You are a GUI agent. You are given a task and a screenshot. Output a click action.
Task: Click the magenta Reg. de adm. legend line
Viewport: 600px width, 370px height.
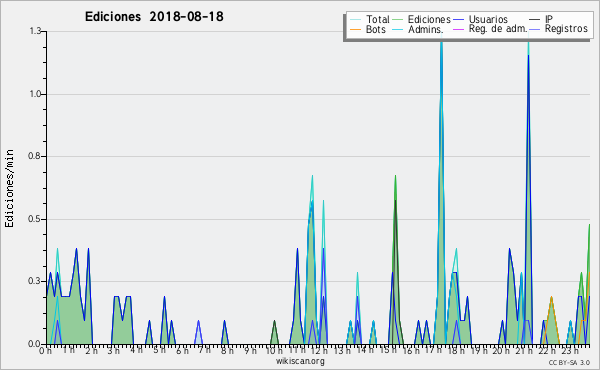[458, 29]
